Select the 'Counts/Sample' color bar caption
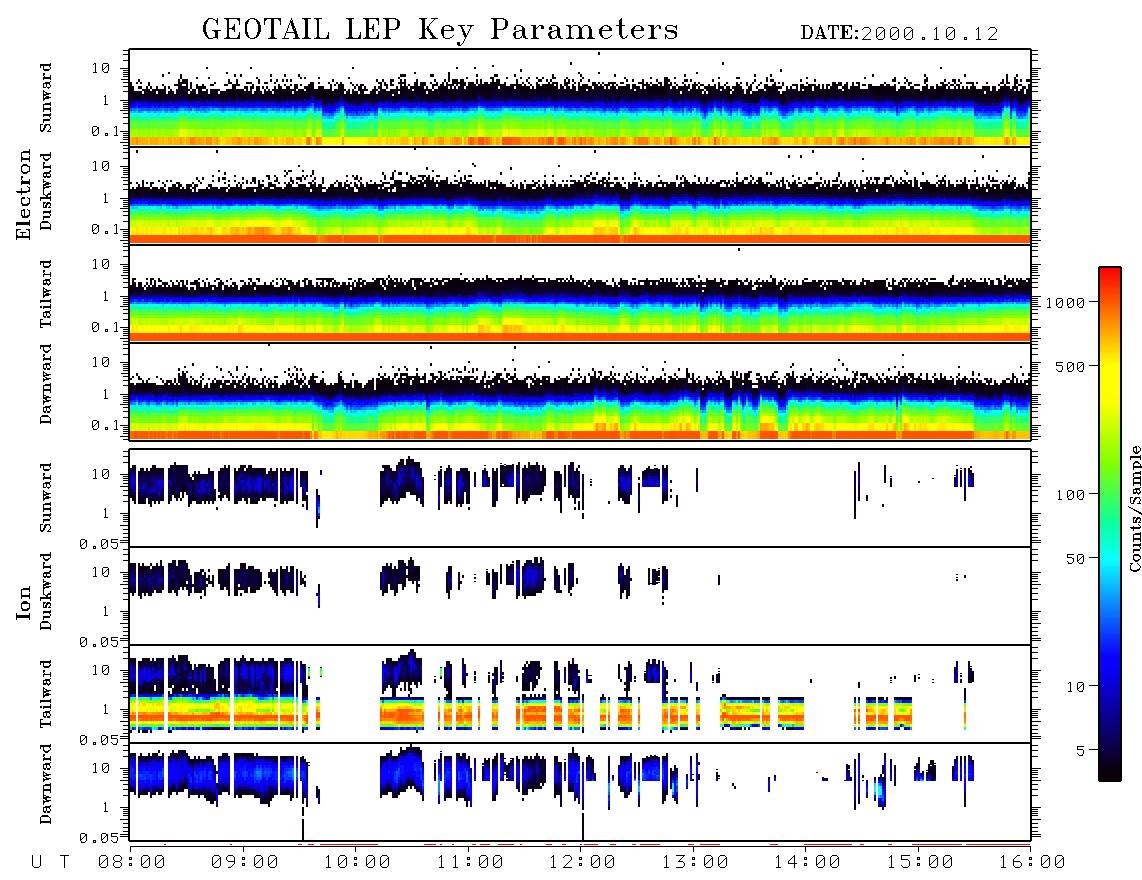This screenshot has height=880, width=1142. (1134, 508)
